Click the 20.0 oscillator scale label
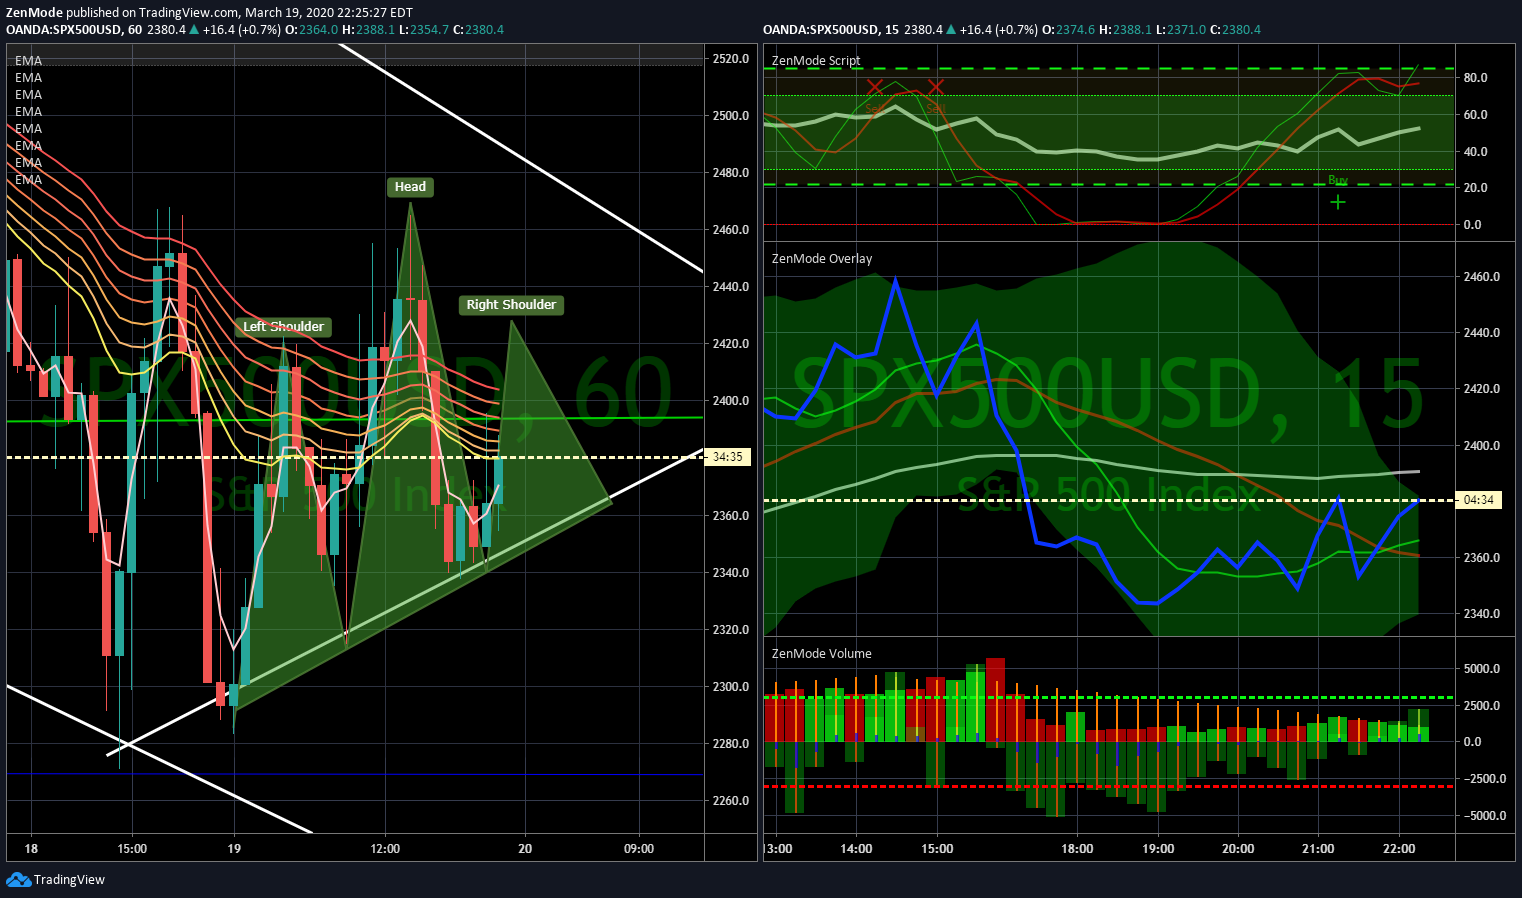 [1475, 188]
